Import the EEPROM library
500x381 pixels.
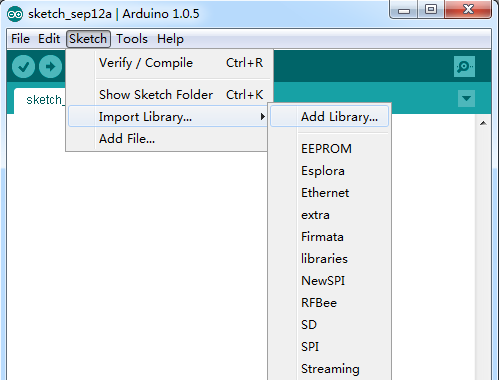(x=329, y=149)
